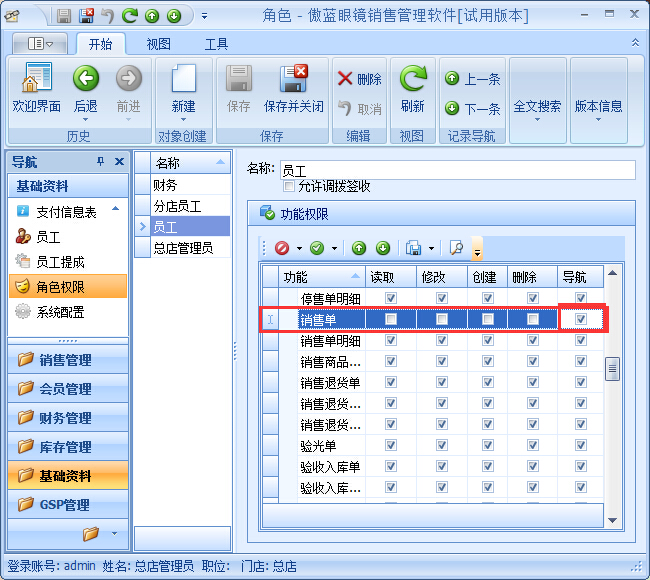
Task: Open the 销售管理 navigation group
Action: pos(68,359)
